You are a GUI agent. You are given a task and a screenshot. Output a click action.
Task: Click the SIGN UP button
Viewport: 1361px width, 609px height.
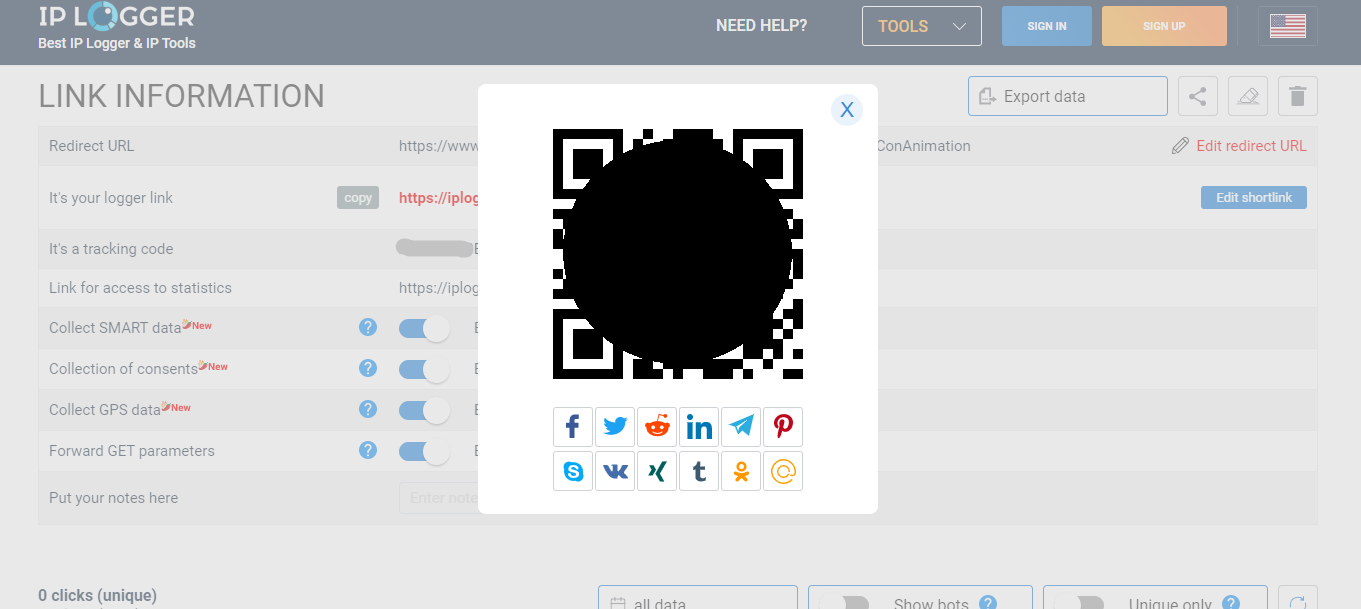coord(1164,26)
